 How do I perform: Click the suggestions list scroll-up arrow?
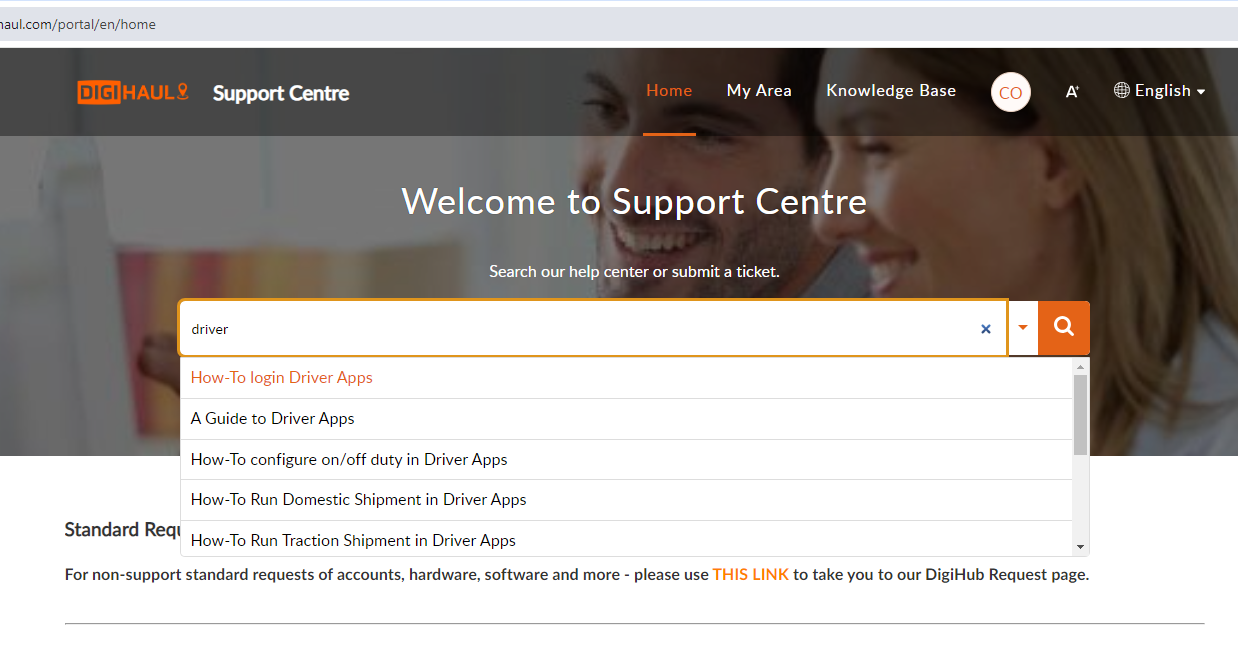(1080, 367)
